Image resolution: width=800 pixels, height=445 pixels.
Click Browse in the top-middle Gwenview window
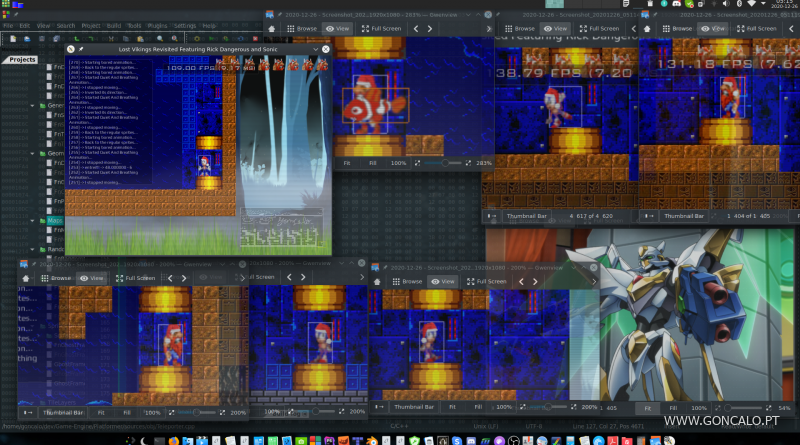[x=518, y=29]
